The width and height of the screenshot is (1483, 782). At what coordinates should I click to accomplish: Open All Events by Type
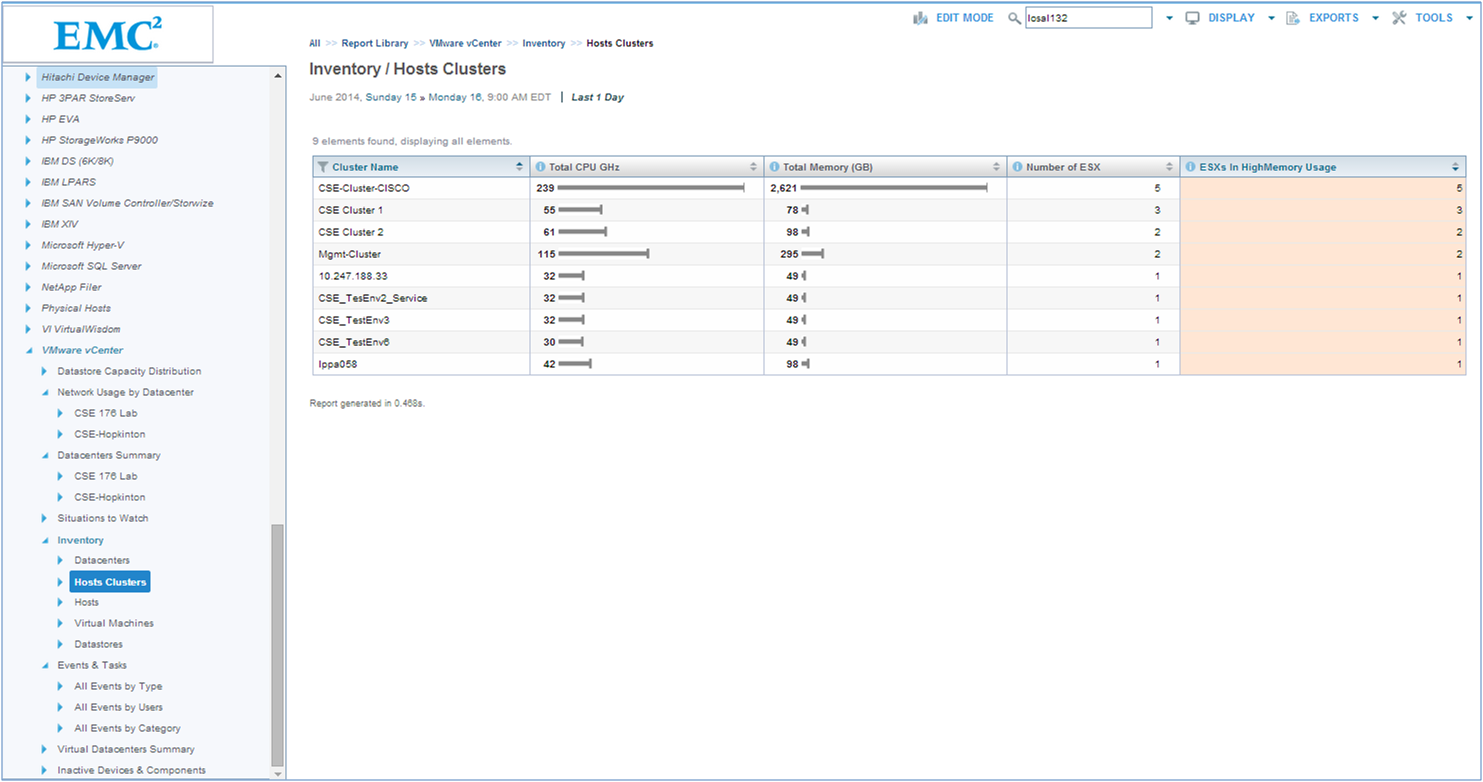(x=118, y=686)
